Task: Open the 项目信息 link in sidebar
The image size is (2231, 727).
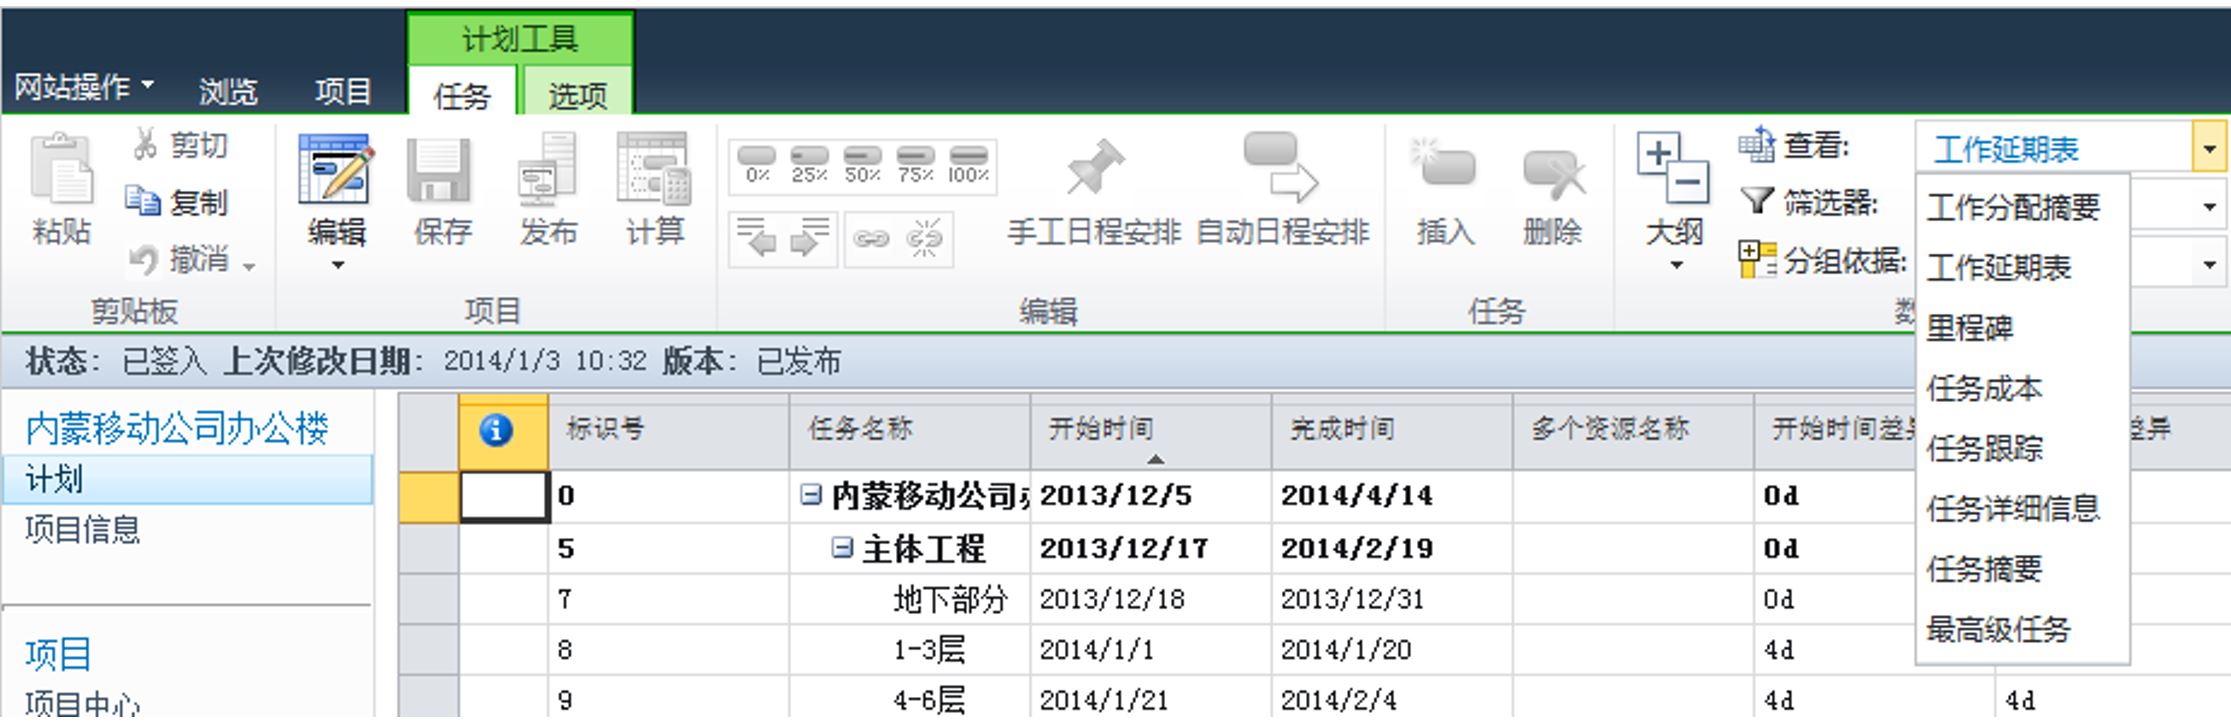Action: (x=83, y=529)
